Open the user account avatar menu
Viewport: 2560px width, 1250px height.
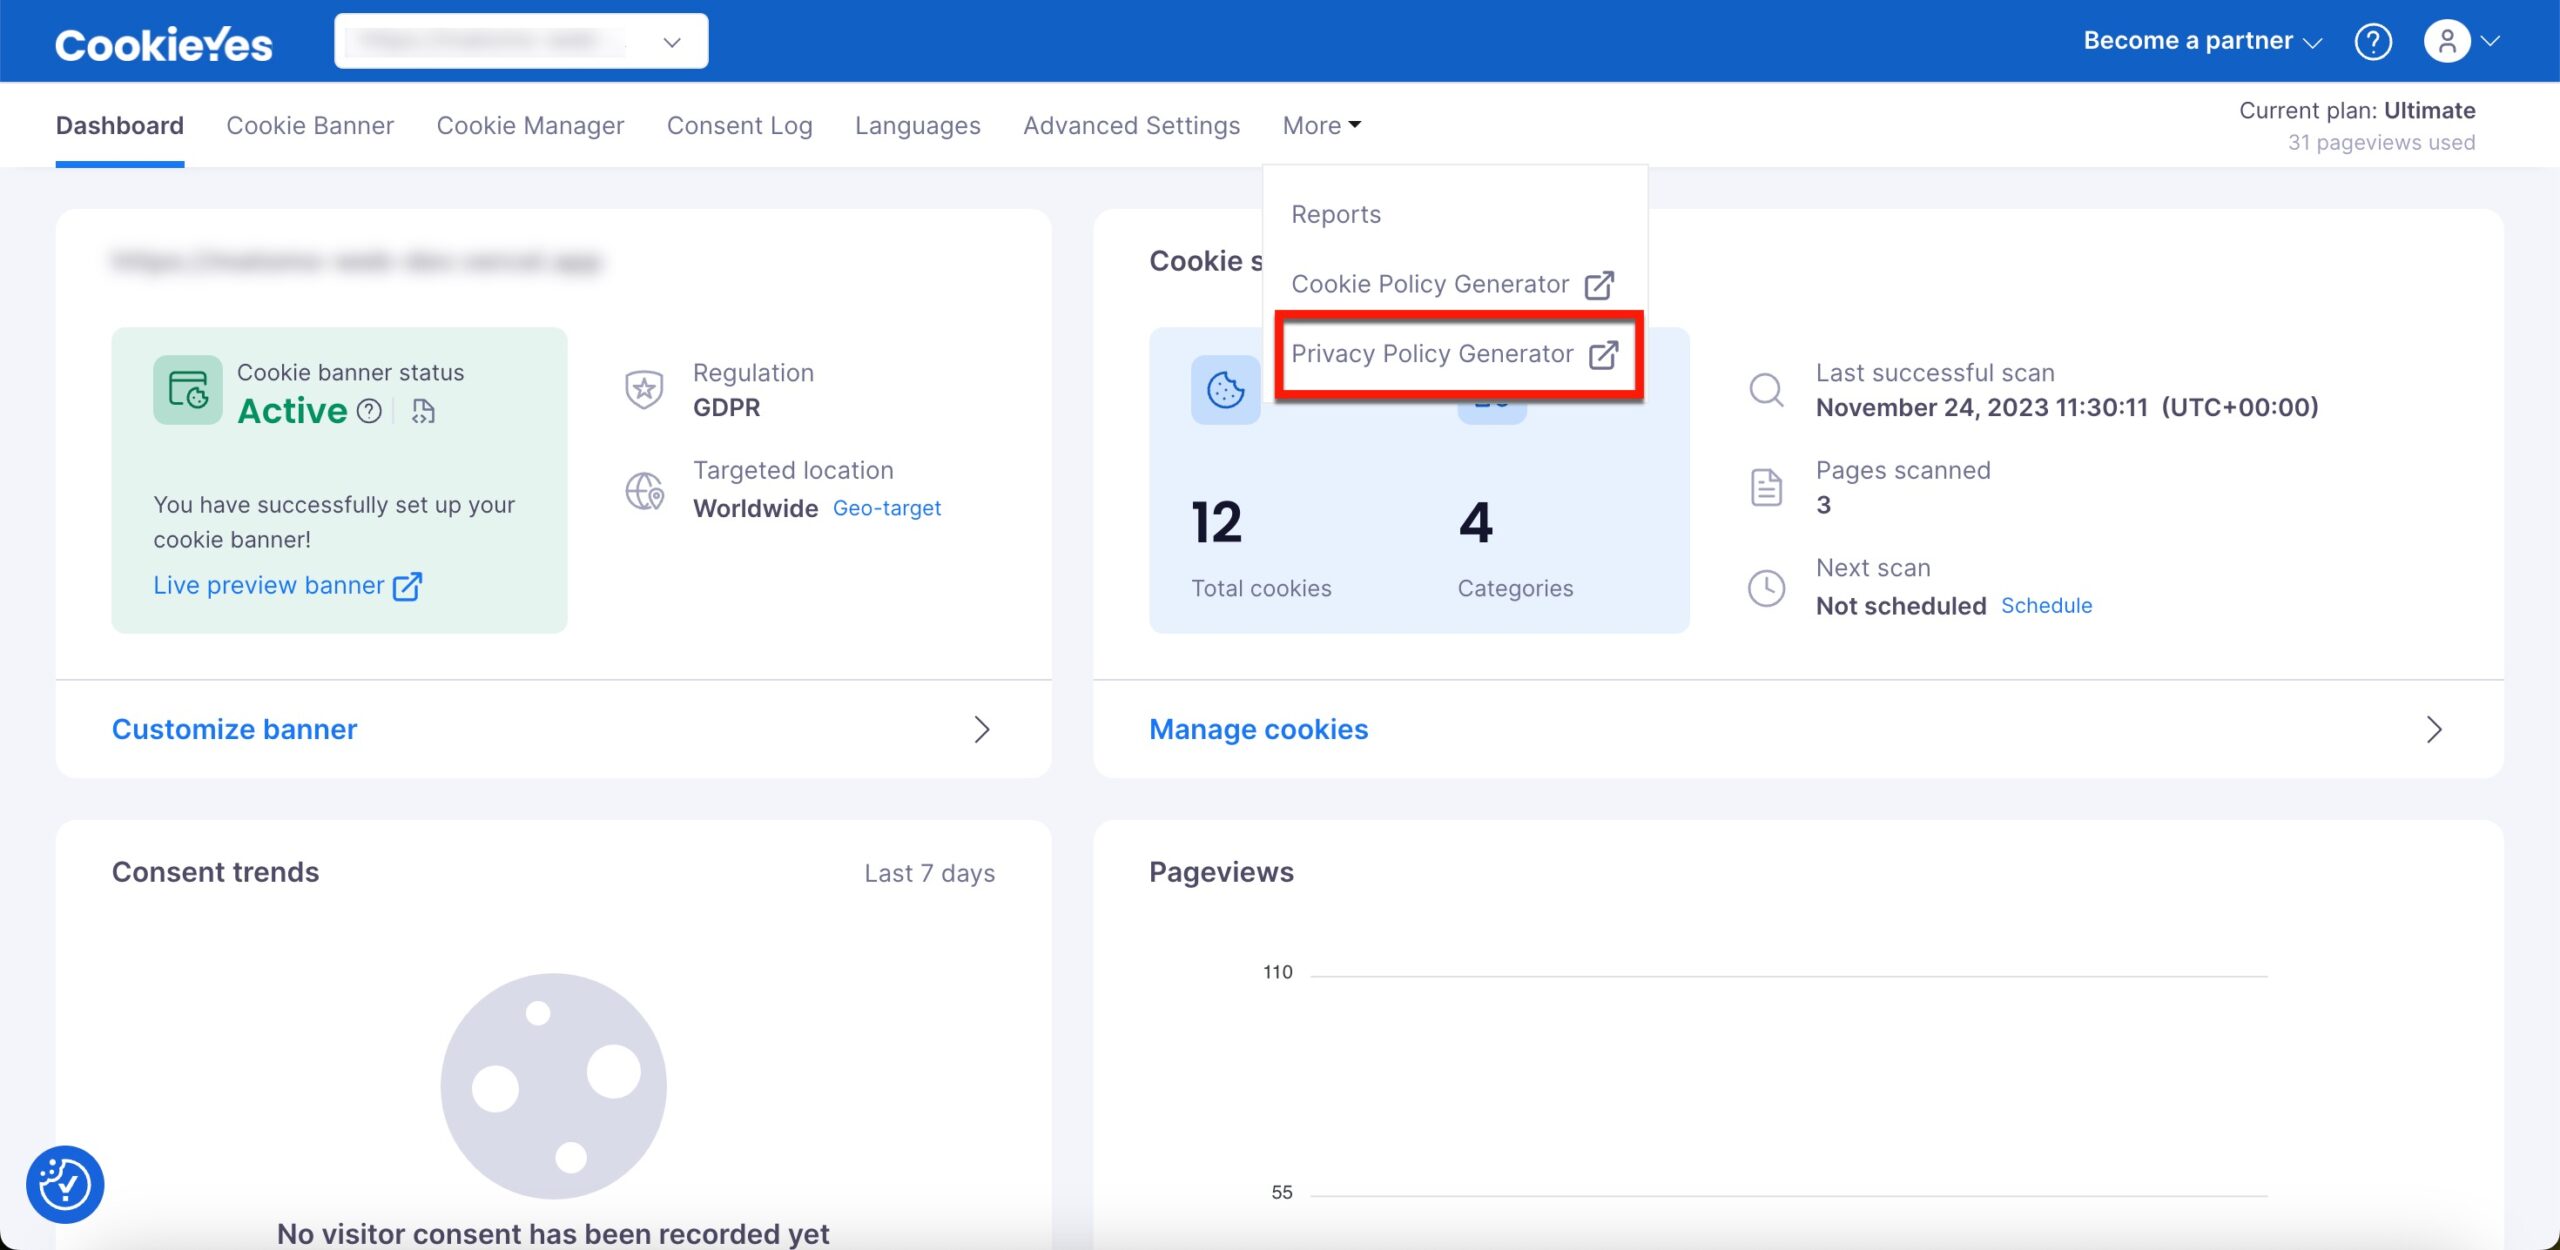tap(2447, 41)
